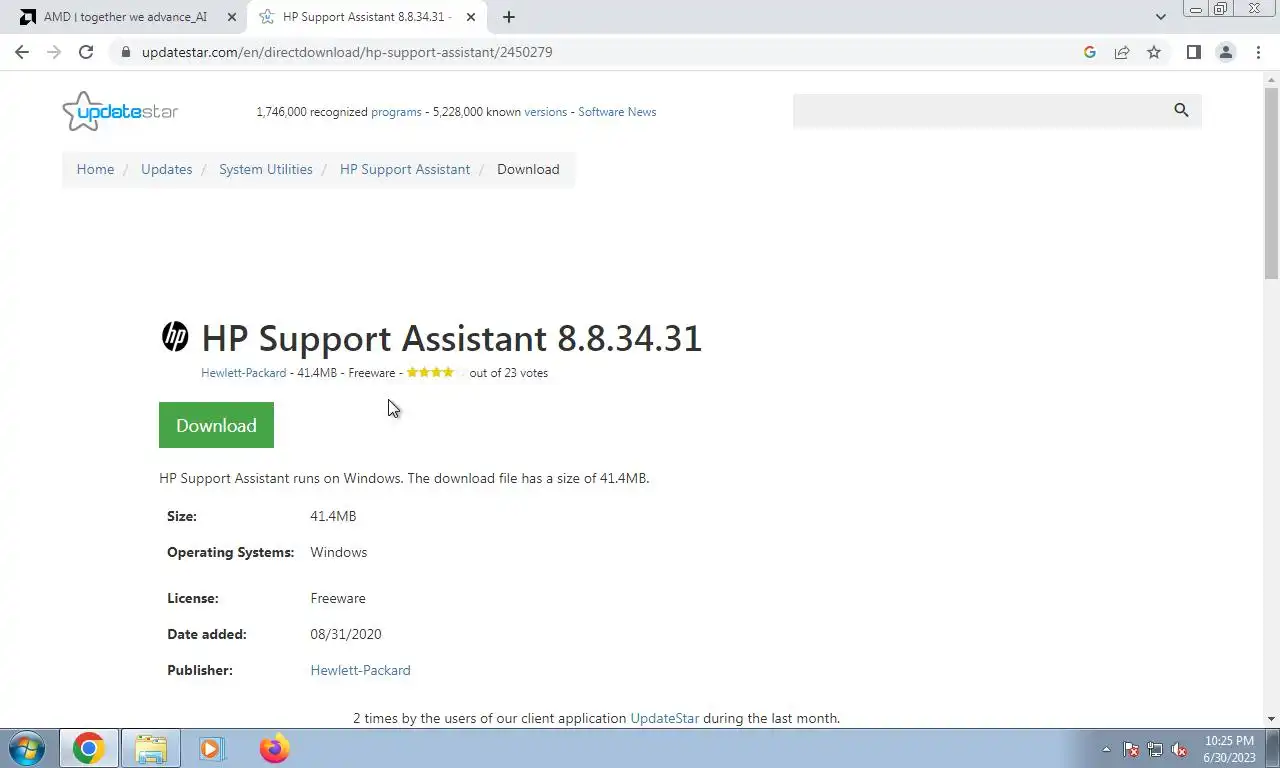Screen dimensions: 1280x768
Task: Click the forward navigation arrow
Action: [x=54, y=52]
